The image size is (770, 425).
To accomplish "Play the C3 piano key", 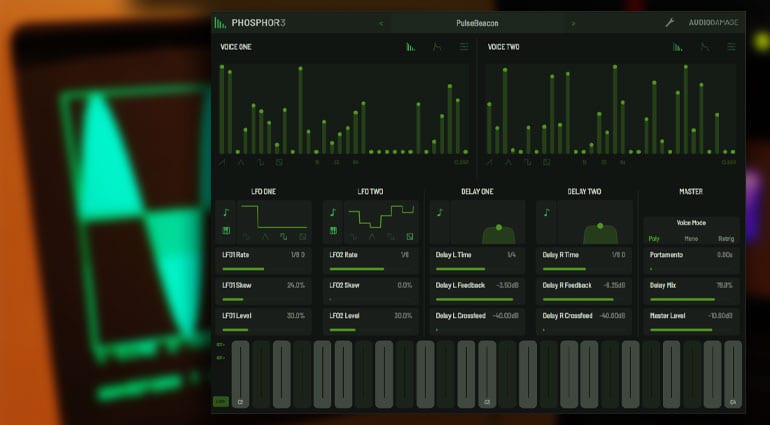I will click(x=487, y=374).
